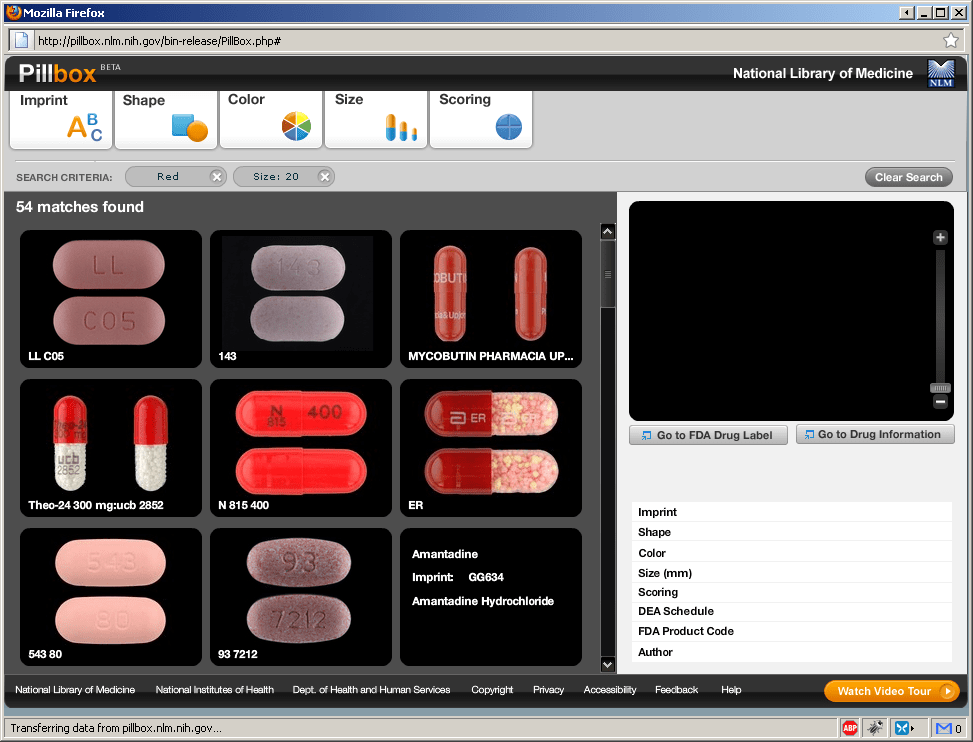Click Go to FDA Drug Label button

(708, 435)
